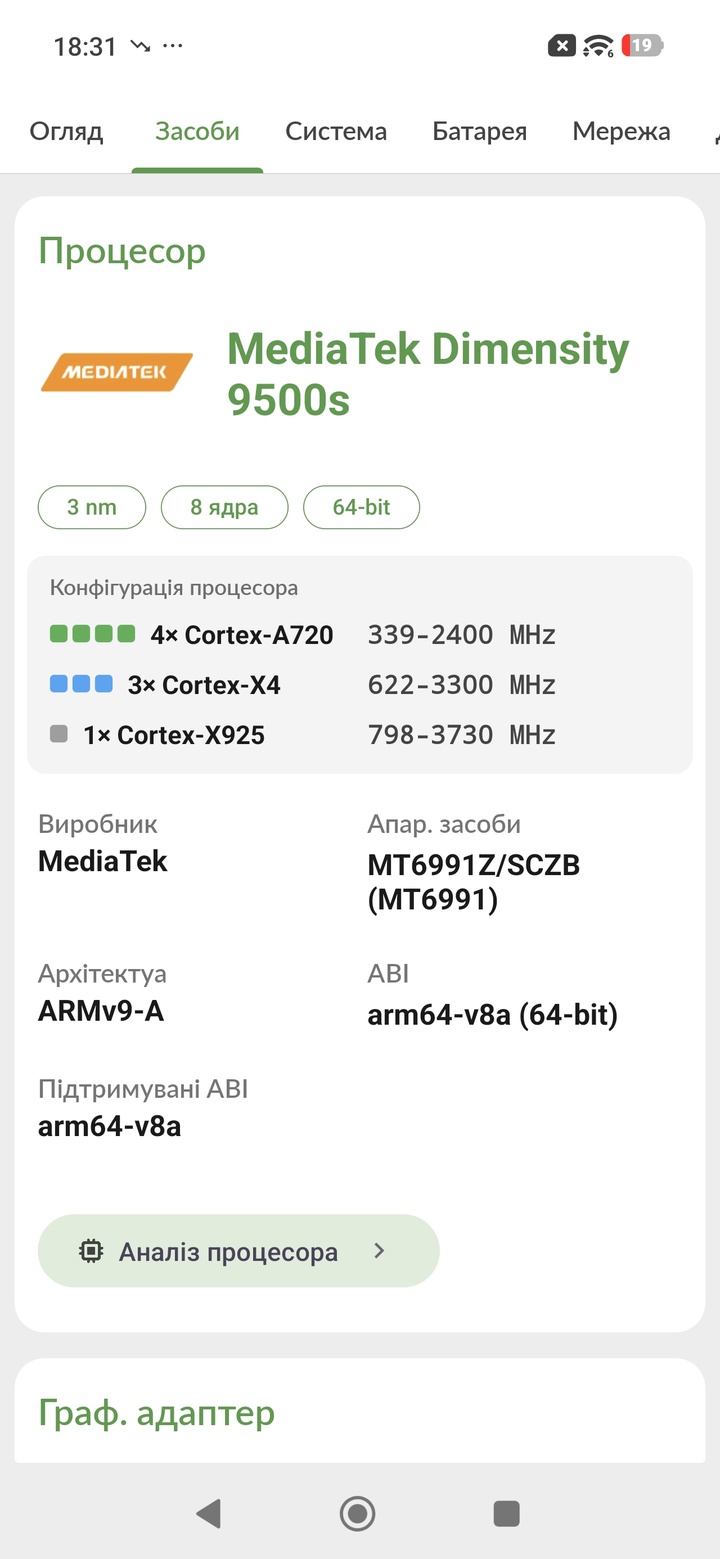Tap the MediaTek logo image
Viewport: 720px width, 1559px height.
click(x=116, y=372)
